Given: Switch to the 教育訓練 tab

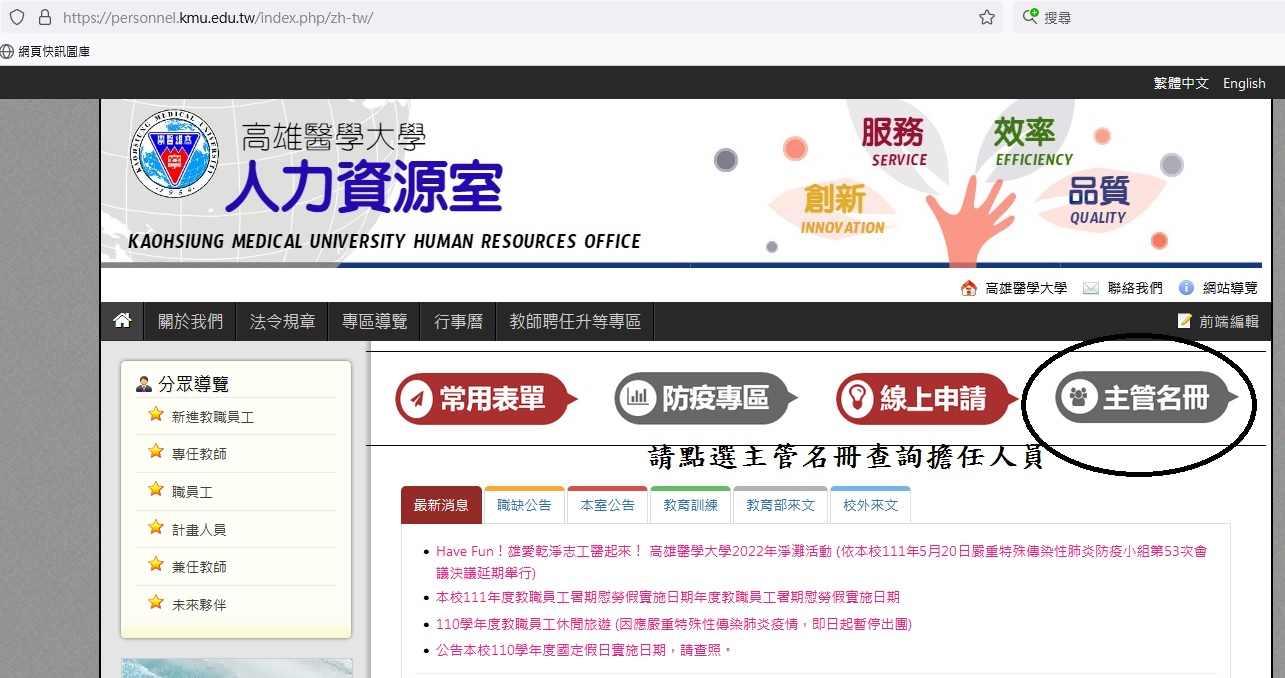Looking at the screenshot, I should [x=690, y=505].
